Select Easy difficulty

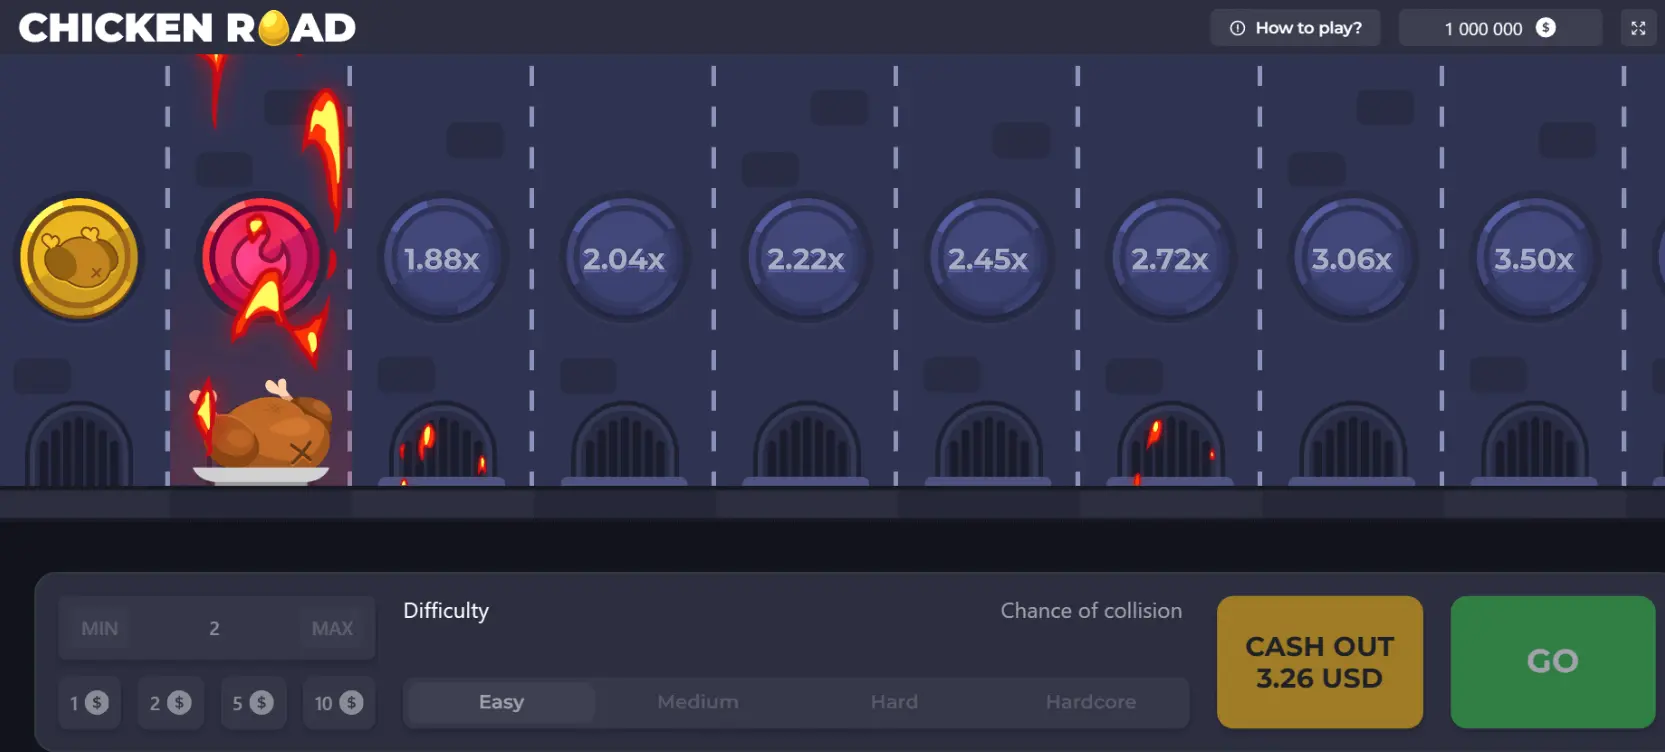click(501, 702)
